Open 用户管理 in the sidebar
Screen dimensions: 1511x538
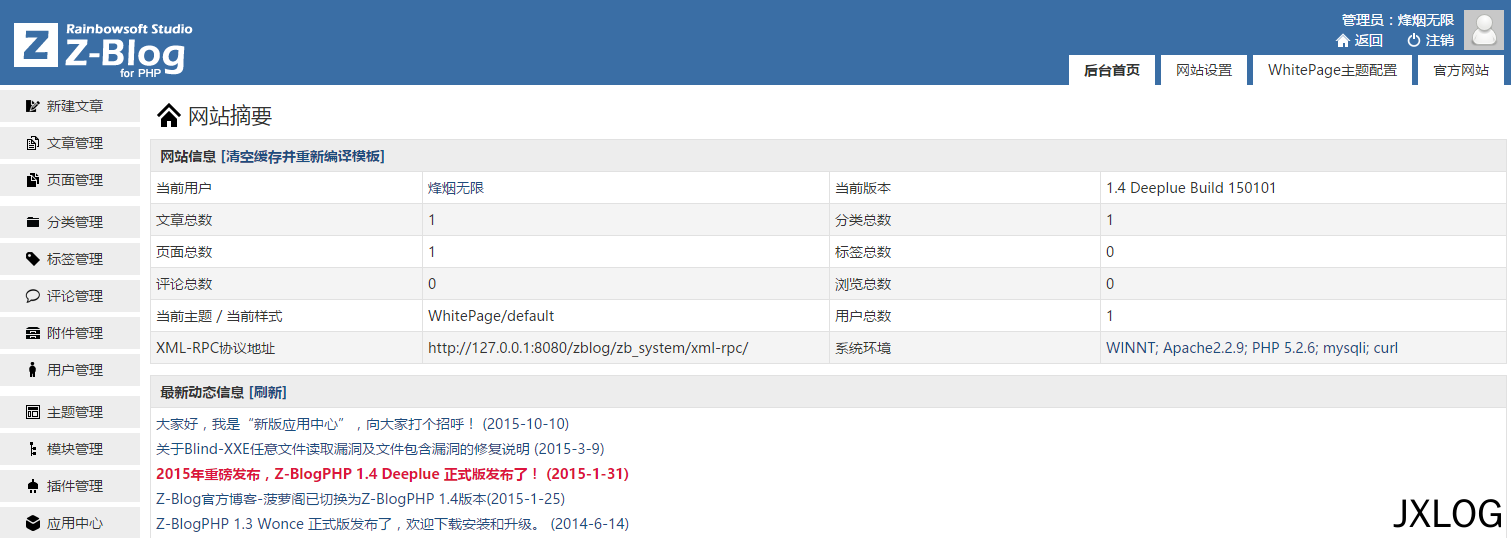[x=70, y=370]
